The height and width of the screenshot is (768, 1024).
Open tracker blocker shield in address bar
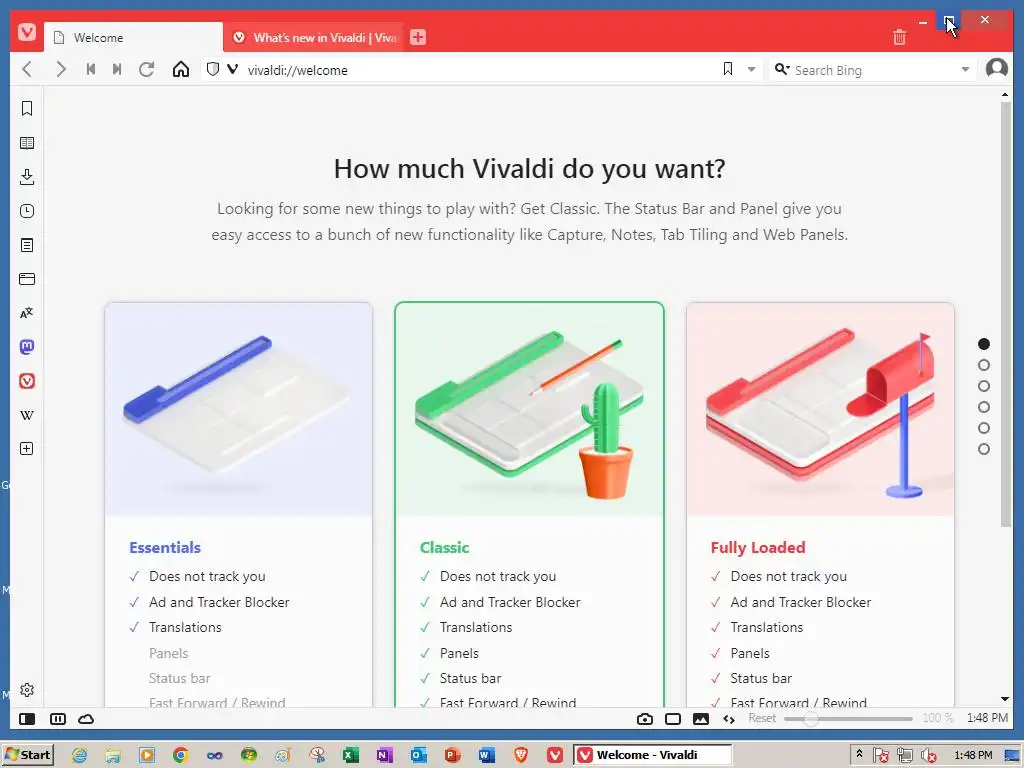point(212,69)
